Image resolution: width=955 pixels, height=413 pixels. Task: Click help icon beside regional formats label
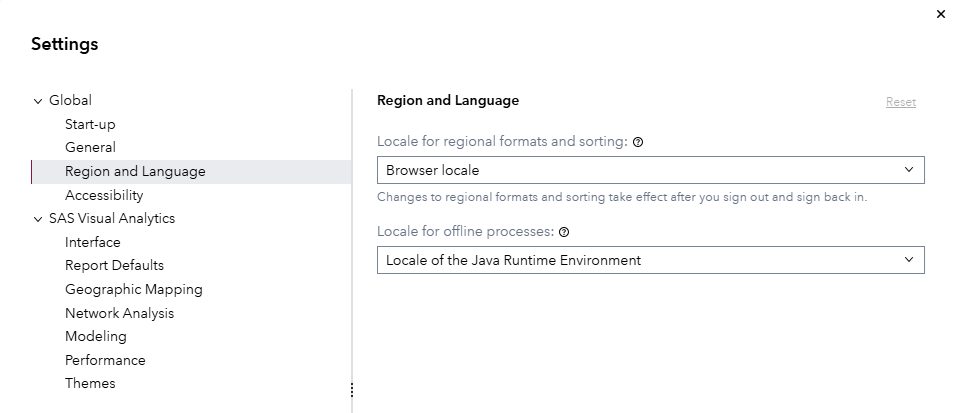click(638, 142)
